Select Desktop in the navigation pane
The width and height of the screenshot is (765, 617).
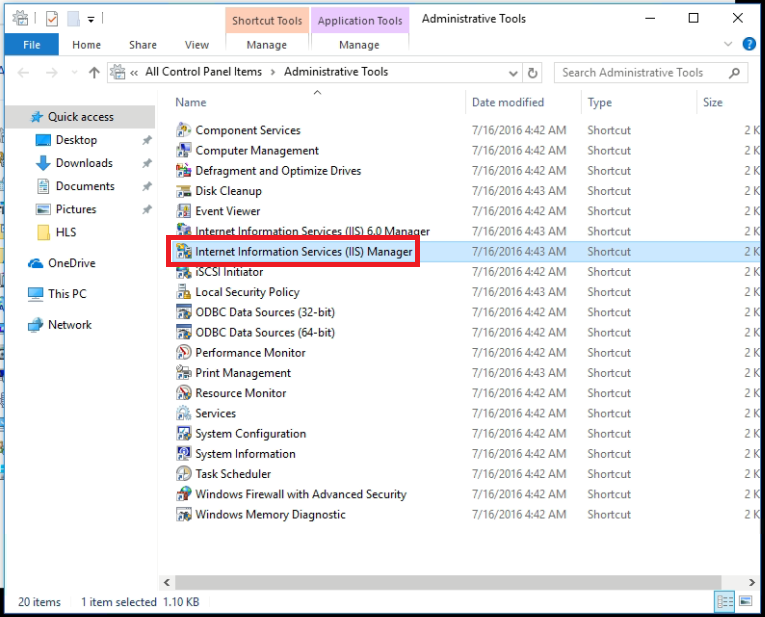pyautogui.click(x=76, y=140)
